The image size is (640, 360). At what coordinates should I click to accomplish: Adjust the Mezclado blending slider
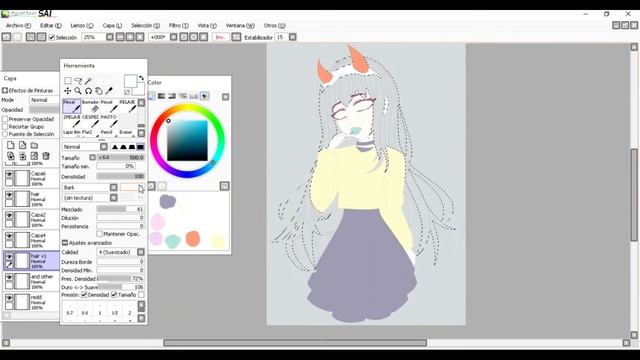pyautogui.click(x=120, y=209)
